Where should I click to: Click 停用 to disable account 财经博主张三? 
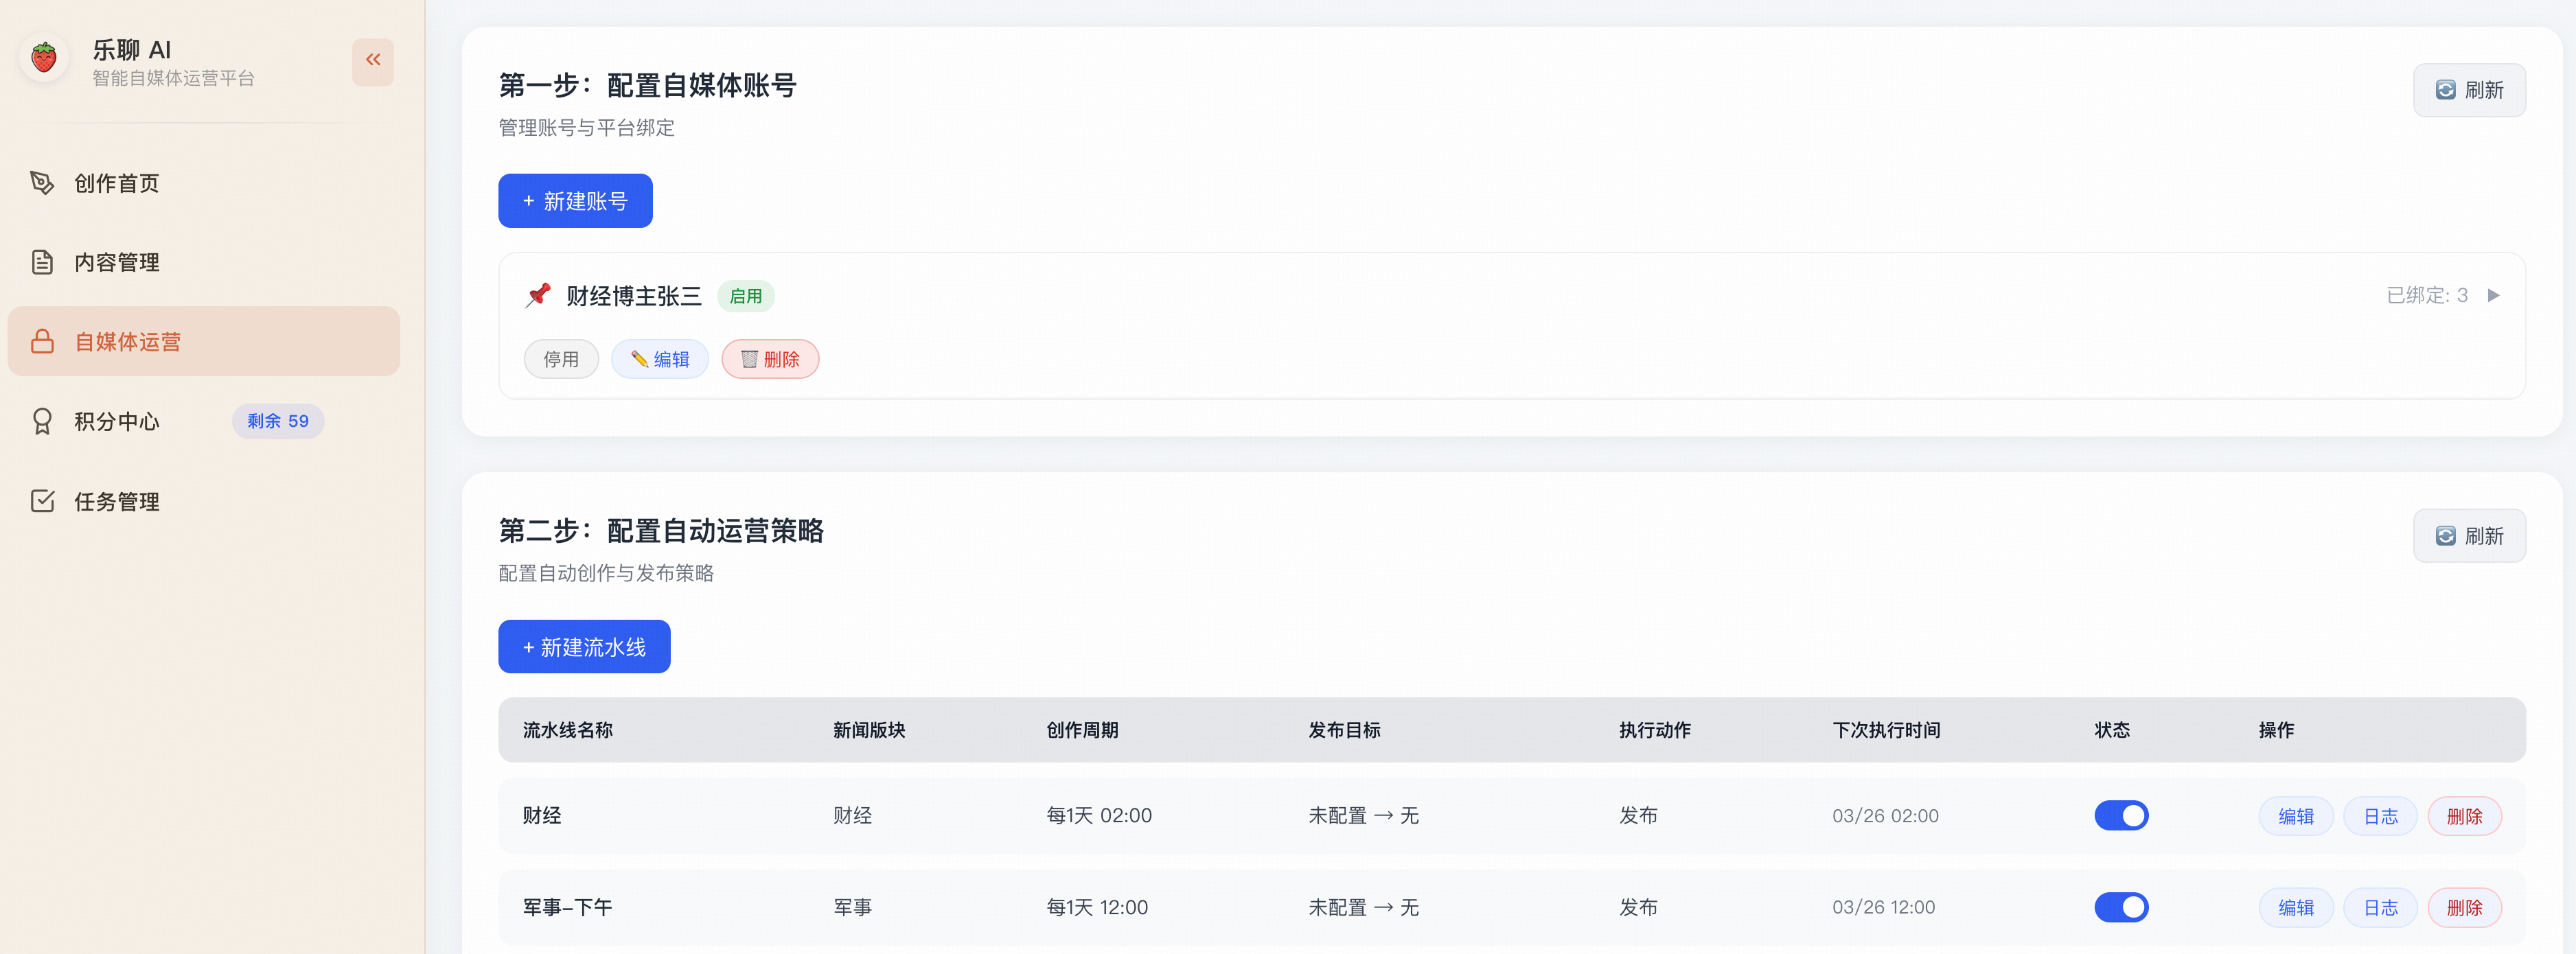pyautogui.click(x=561, y=359)
